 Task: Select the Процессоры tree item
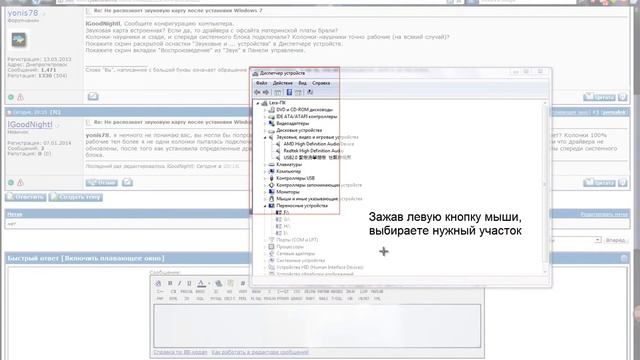click(290, 247)
